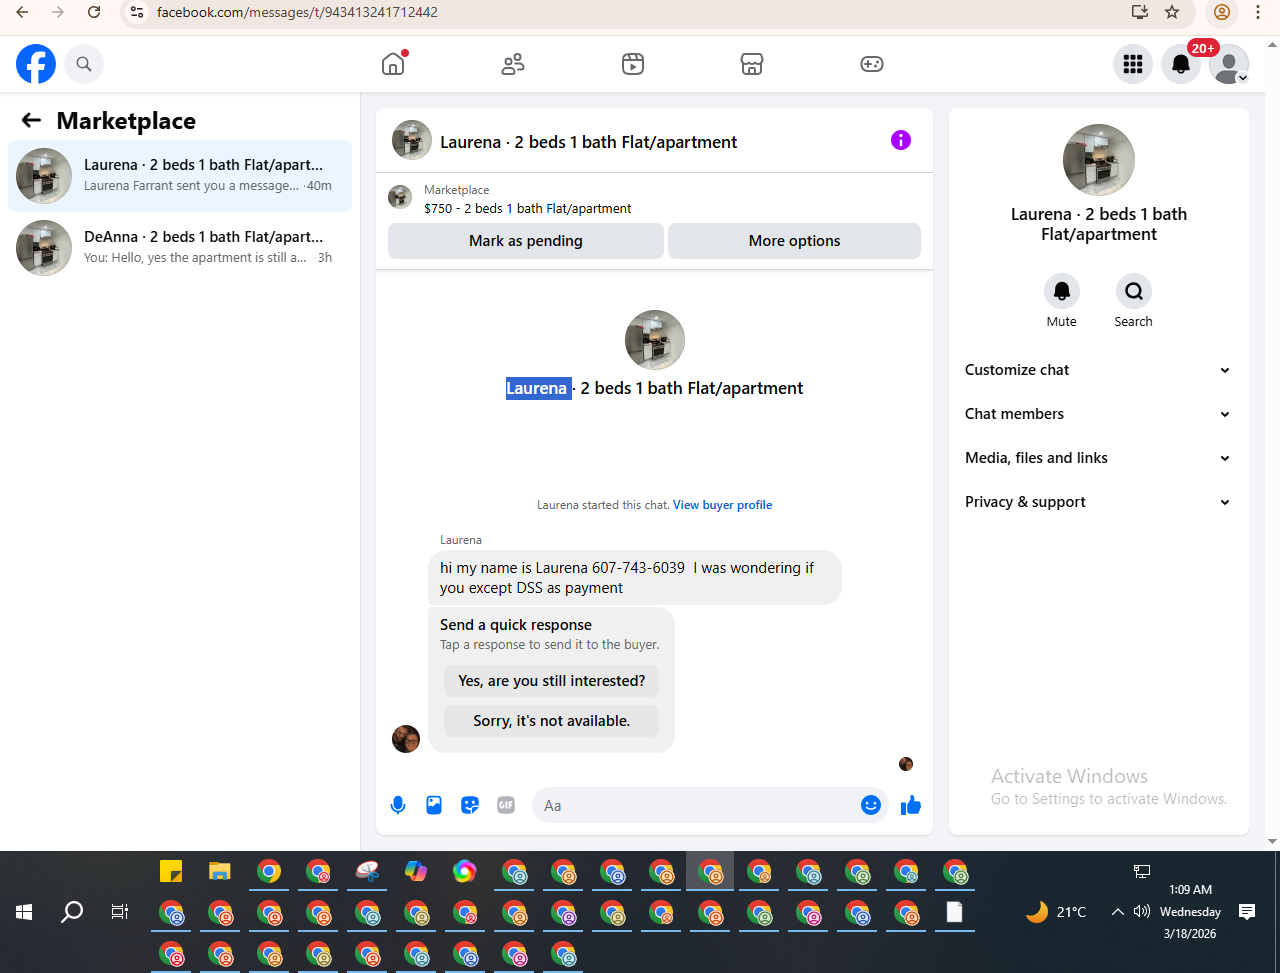Open Facebook notifications bell
This screenshot has height=973, width=1280.
point(1181,64)
